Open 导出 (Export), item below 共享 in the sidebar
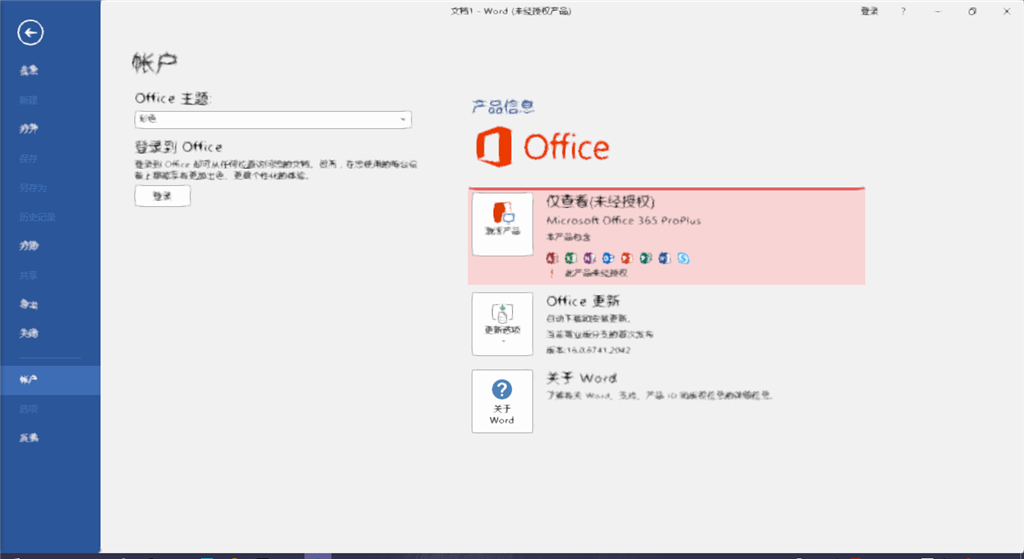Image resolution: width=1024 pixels, height=559 pixels. click(x=29, y=304)
